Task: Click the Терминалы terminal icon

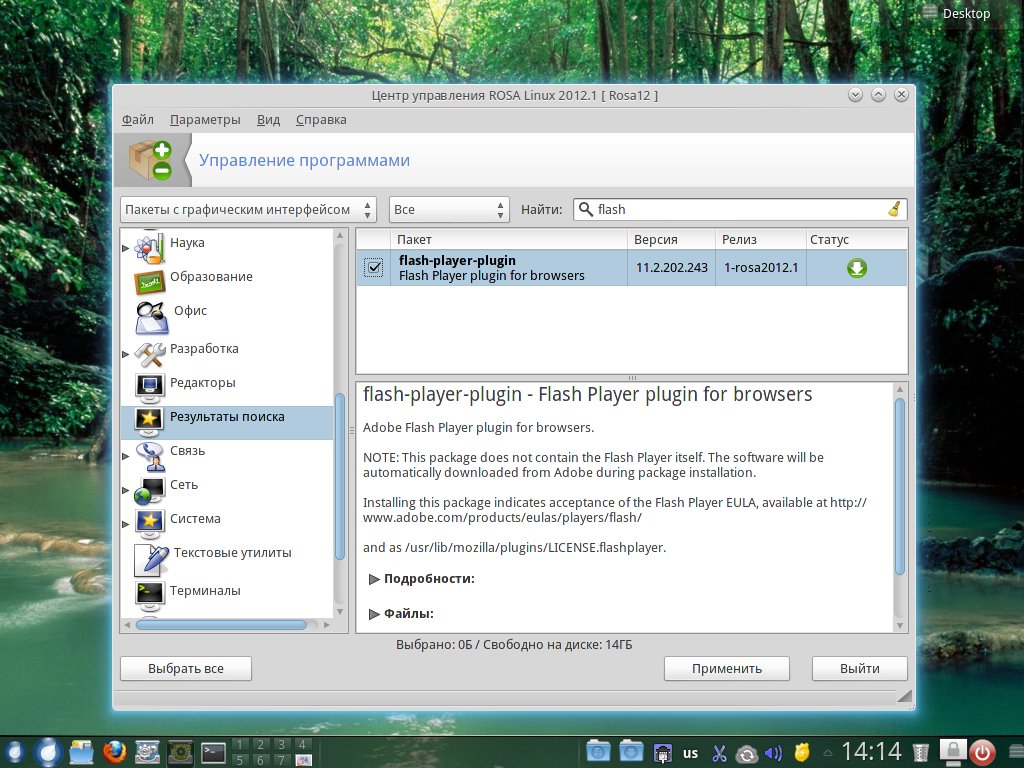Action: tap(149, 594)
